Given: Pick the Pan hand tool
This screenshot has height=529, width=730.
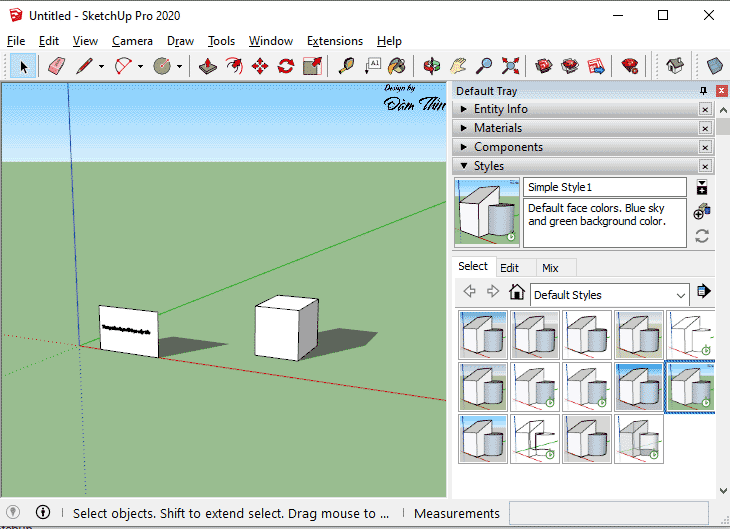Looking at the screenshot, I should (x=458, y=66).
